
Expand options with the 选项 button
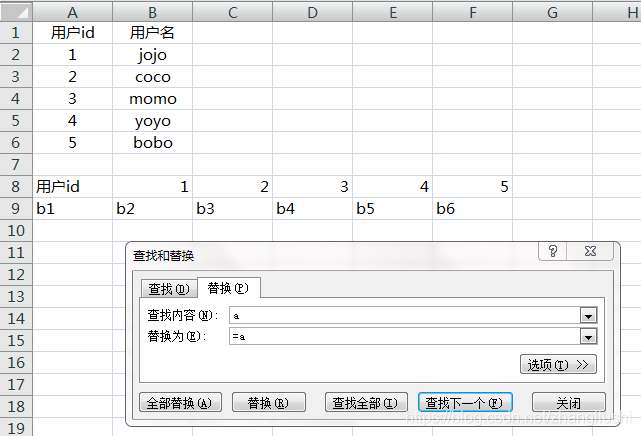click(x=558, y=364)
